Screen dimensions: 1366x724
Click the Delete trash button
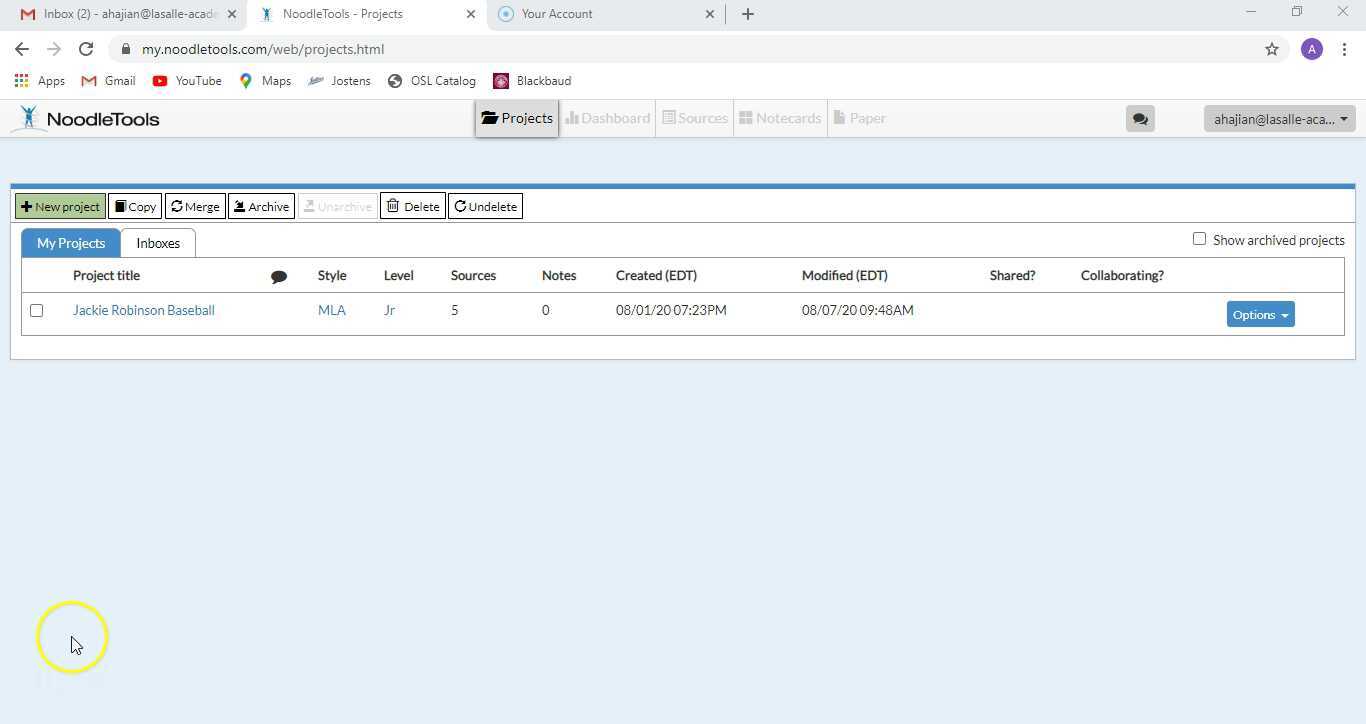pos(412,207)
